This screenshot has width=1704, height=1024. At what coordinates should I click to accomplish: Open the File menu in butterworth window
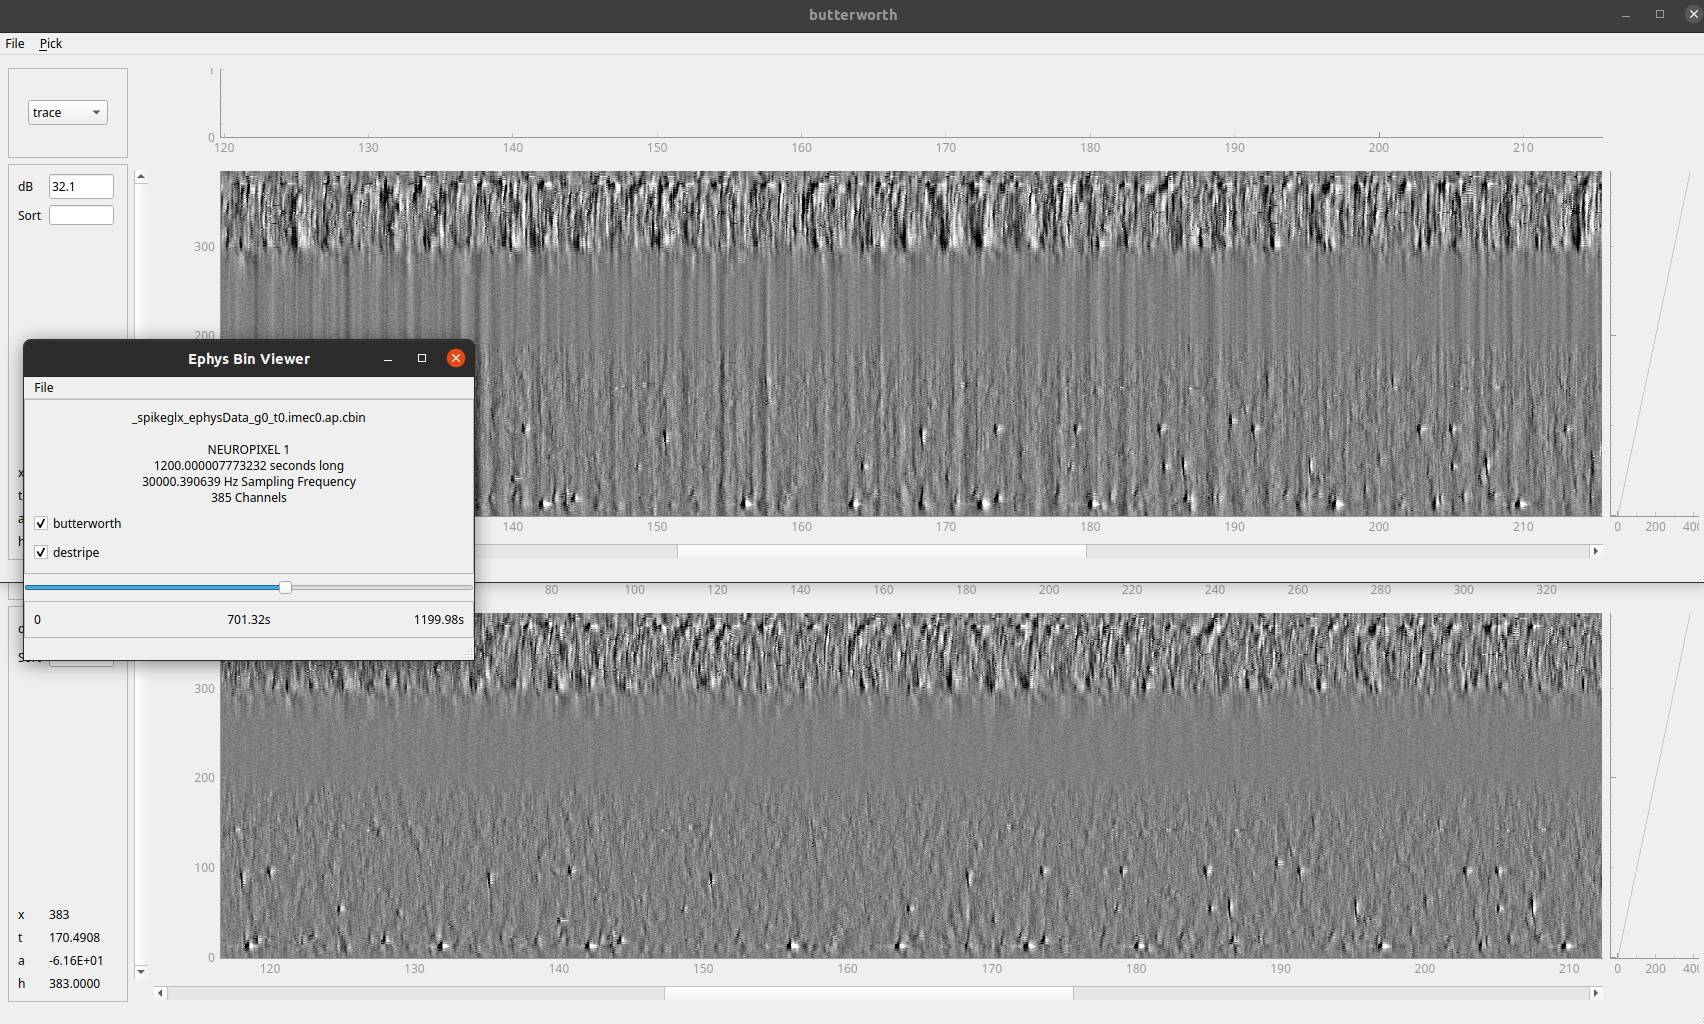(x=15, y=44)
